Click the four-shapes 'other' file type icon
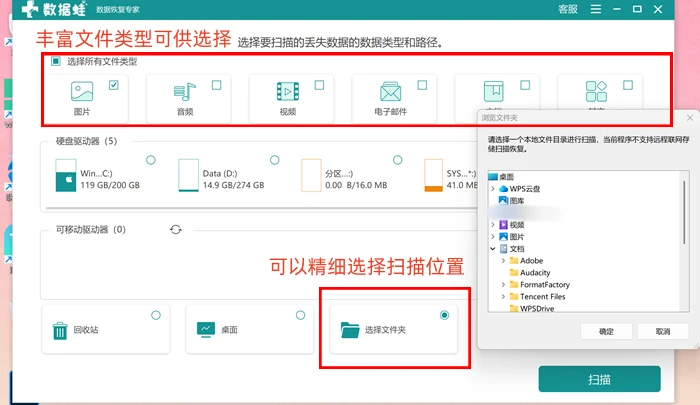700x405 pixels. point(596,92)
